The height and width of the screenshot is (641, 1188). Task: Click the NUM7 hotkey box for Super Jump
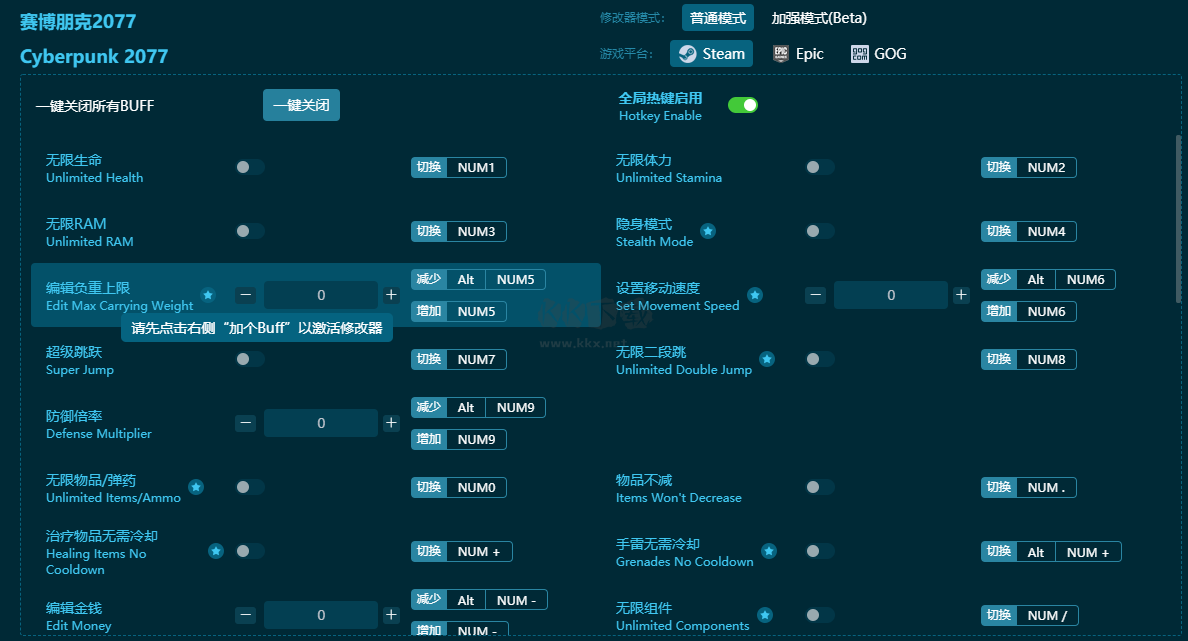pos(458,359)
